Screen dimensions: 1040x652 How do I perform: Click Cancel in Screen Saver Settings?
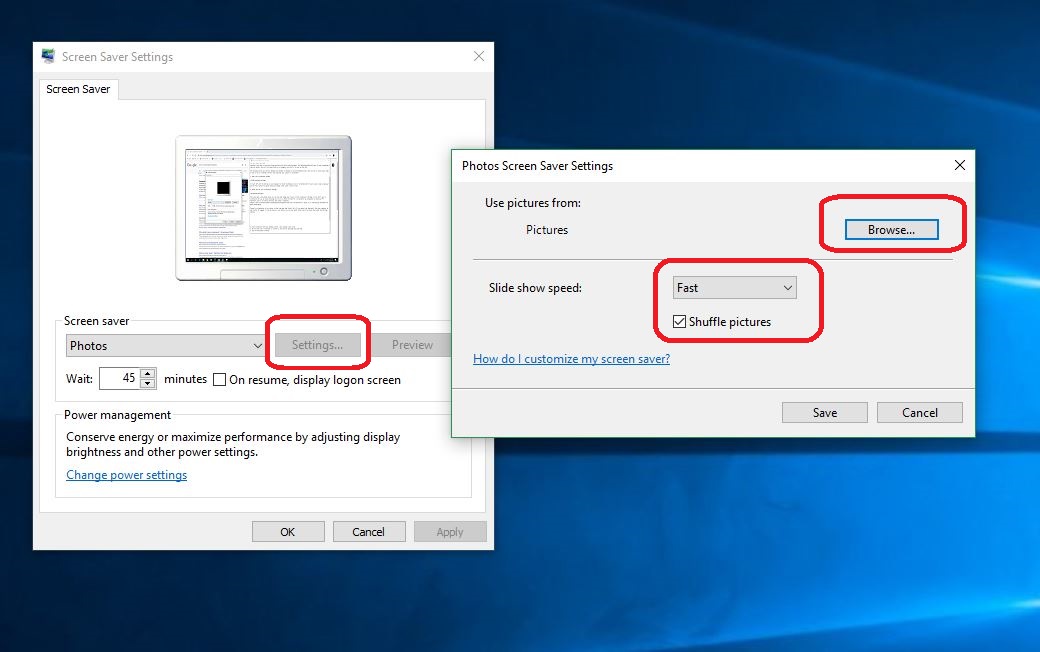[369, 531]
